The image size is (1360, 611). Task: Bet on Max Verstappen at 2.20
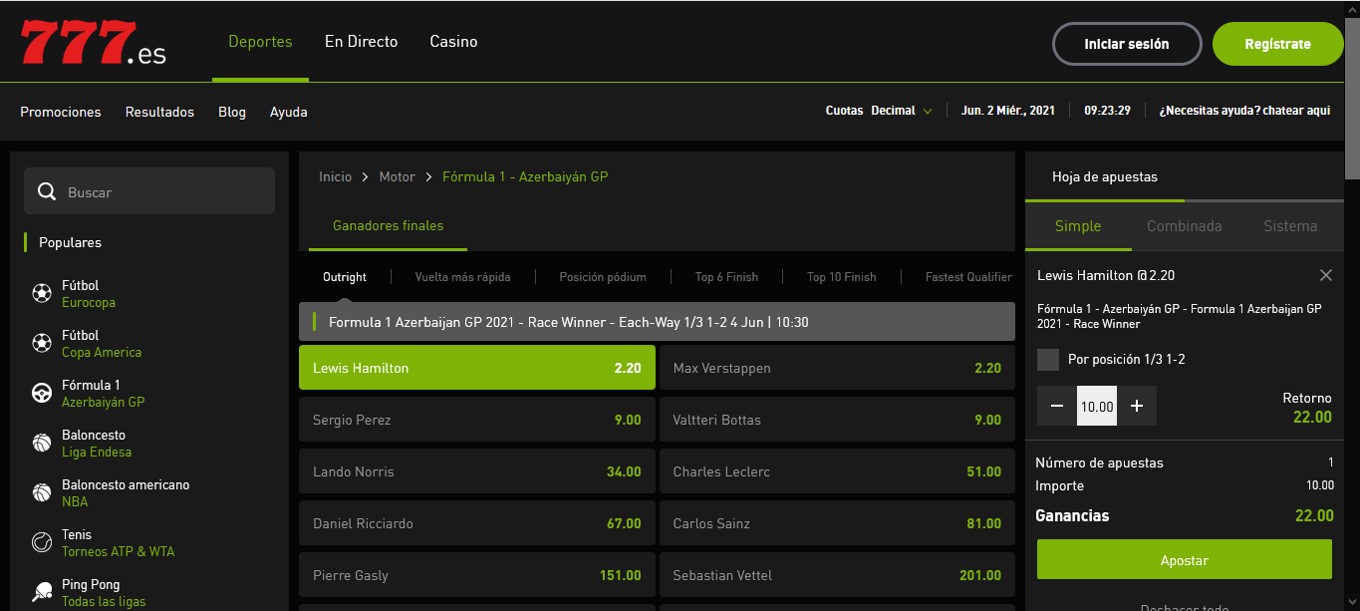coord(837,368)
